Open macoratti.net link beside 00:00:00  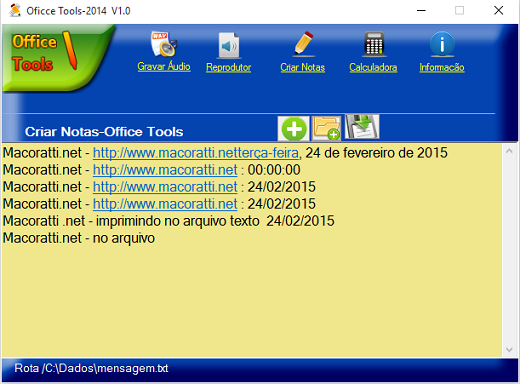click(x=165, y=170)
